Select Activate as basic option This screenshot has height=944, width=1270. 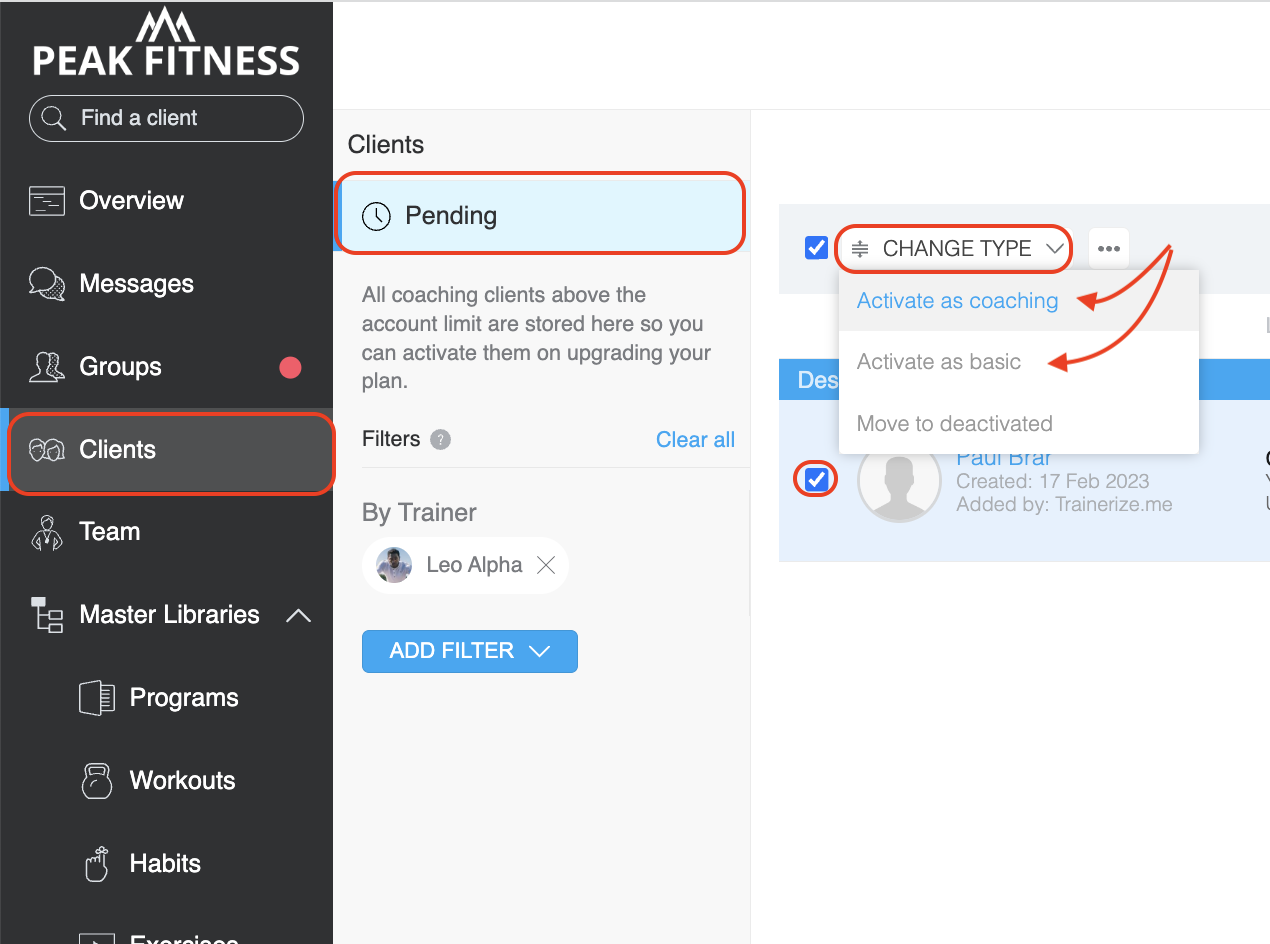(939, 362)
